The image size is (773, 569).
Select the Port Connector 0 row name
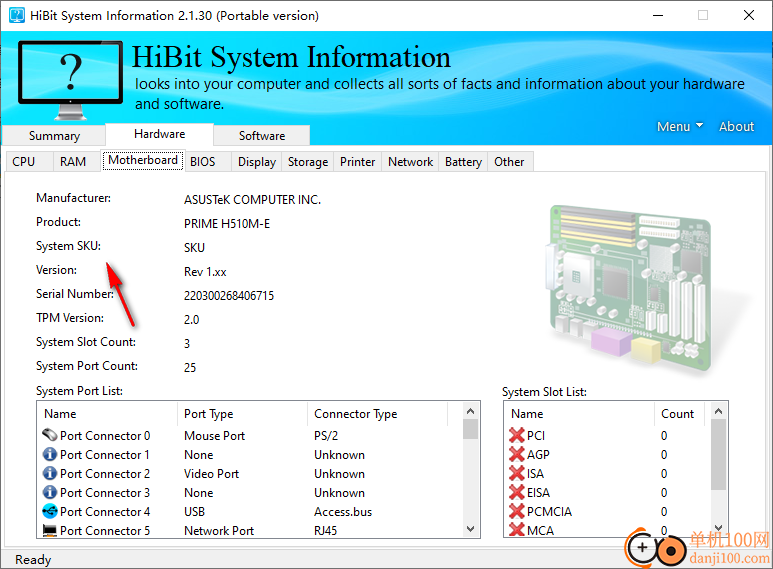pyautogui.click(x=105, y=436)
